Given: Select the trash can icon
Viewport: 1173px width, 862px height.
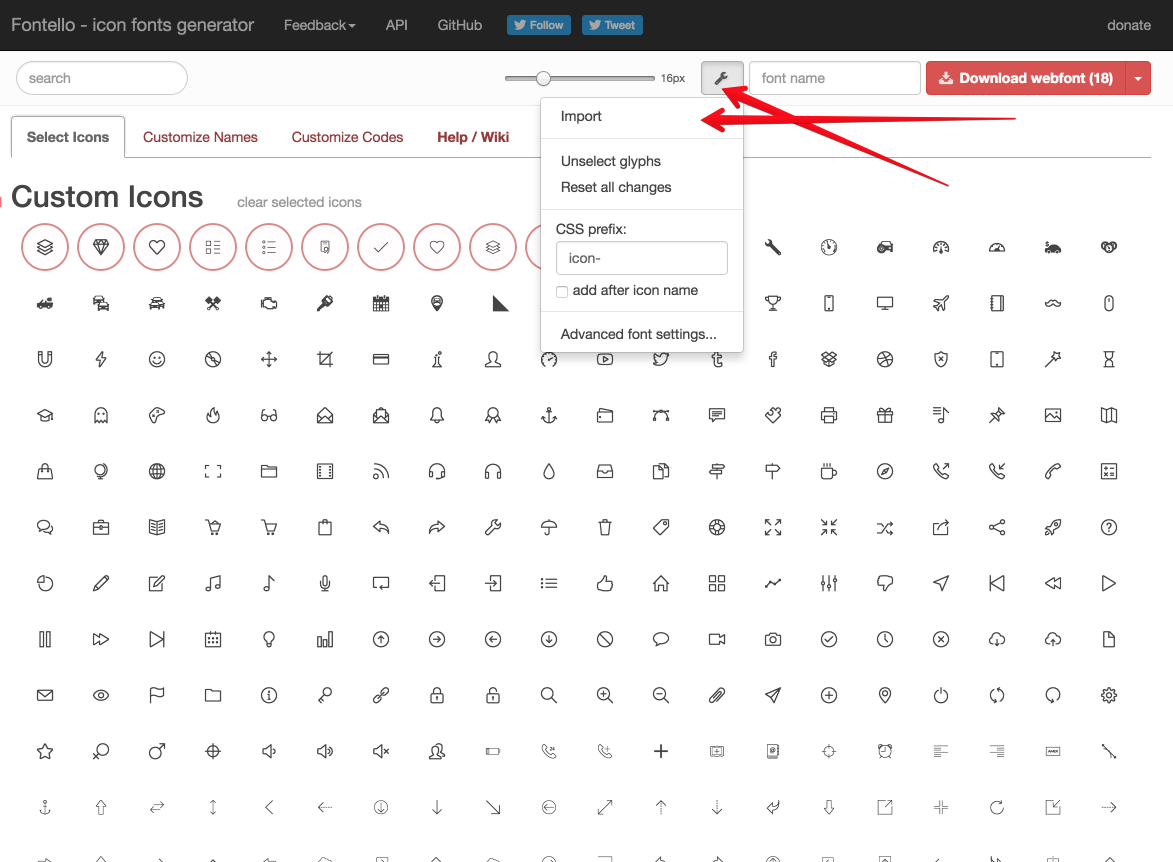Looking at the screenshot, I should coord(605,528).
